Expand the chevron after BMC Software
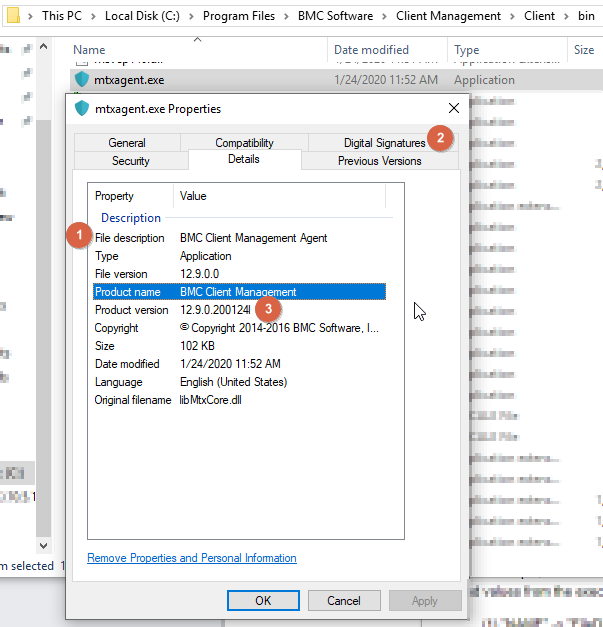Screen dimensions: 603x627 pyautogui.click(x=384, y=16)
